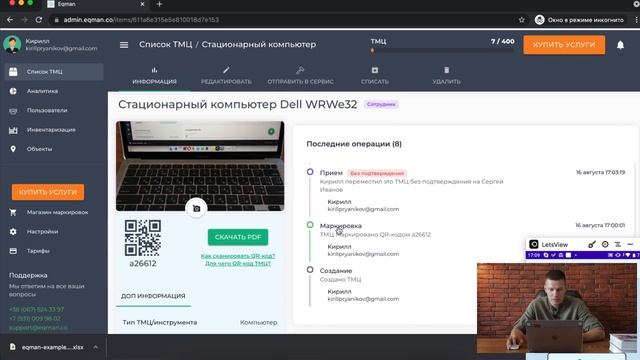Click the notification bell icon
This screenshot has height=360, width=640.
click(x=620, y=45)
